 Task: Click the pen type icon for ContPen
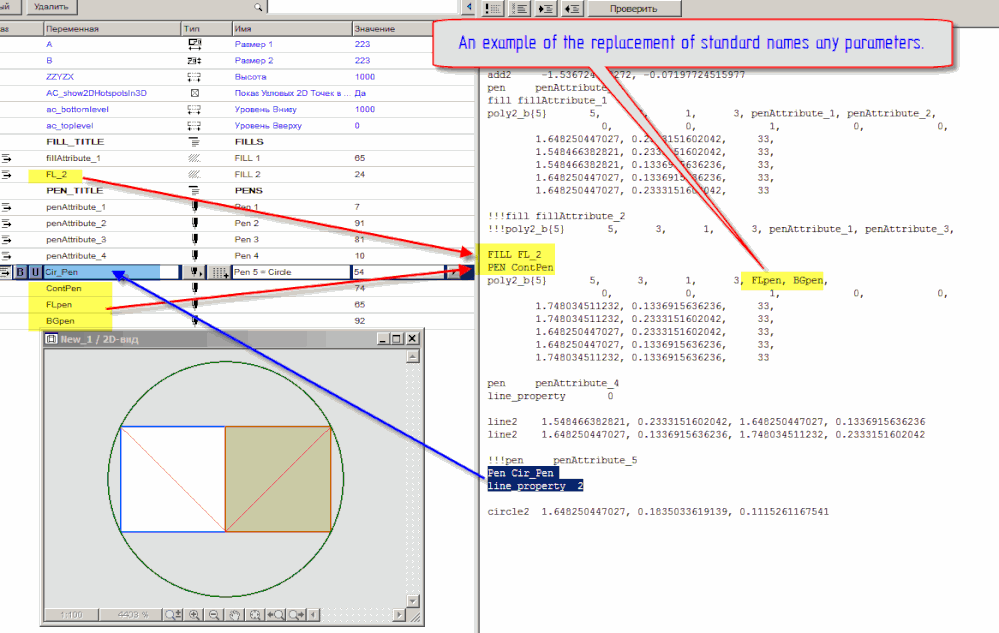(195, 288)
